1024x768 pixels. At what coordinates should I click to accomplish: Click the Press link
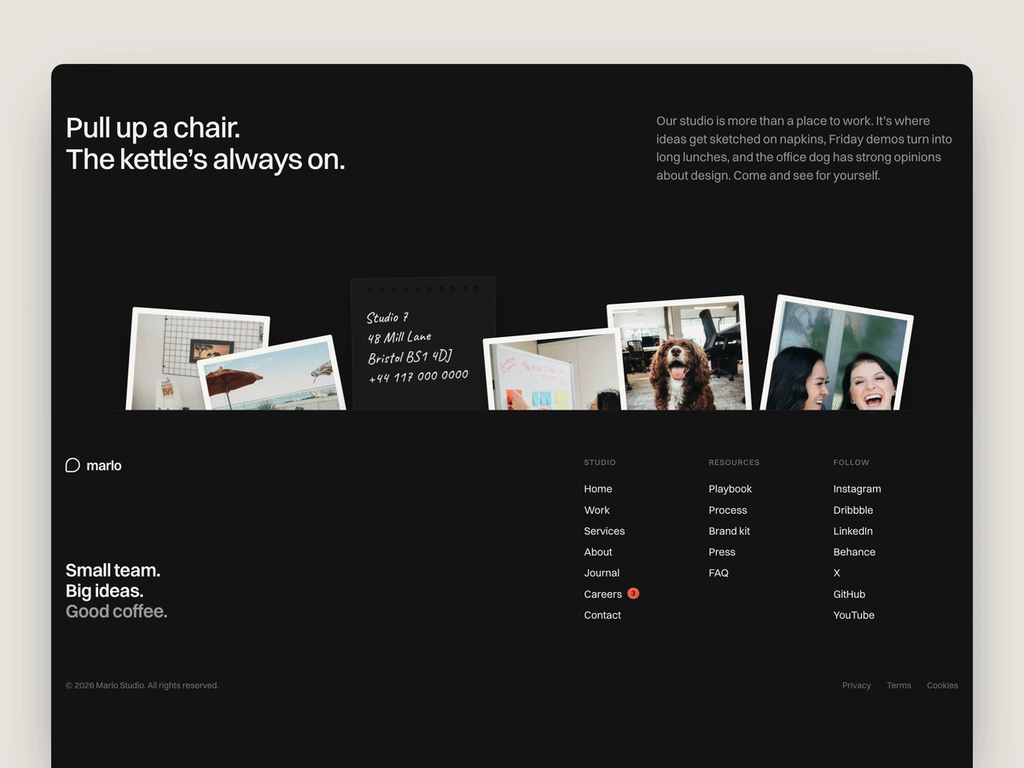point(722,552)
